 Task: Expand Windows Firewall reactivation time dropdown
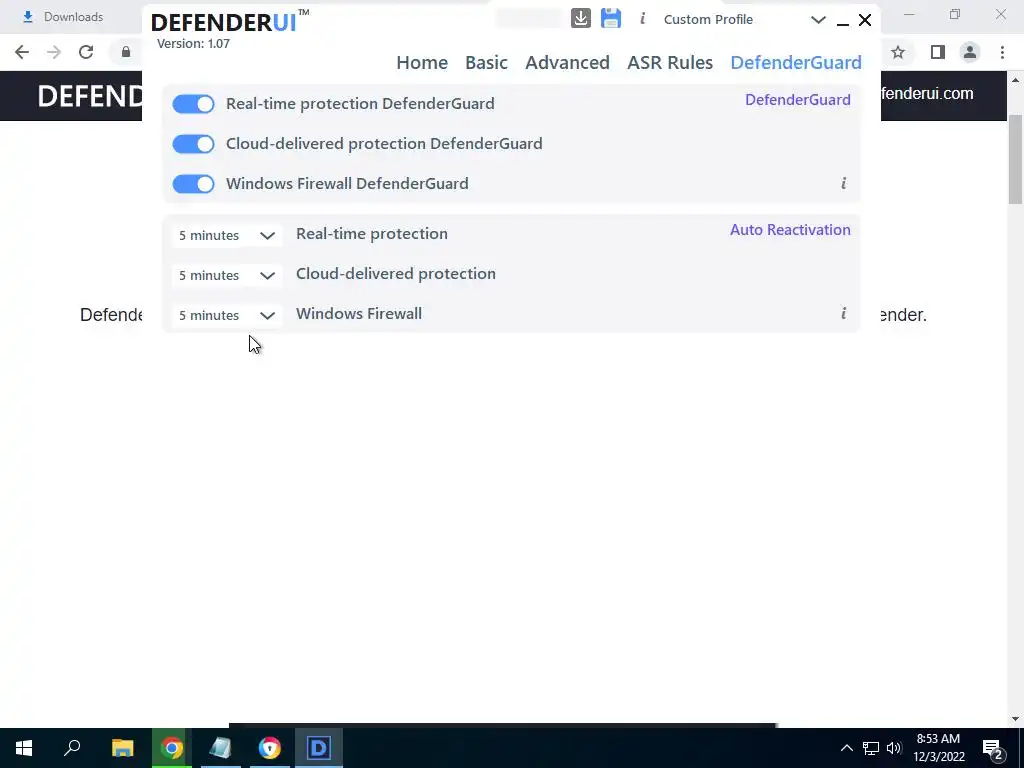pos(227,315)
